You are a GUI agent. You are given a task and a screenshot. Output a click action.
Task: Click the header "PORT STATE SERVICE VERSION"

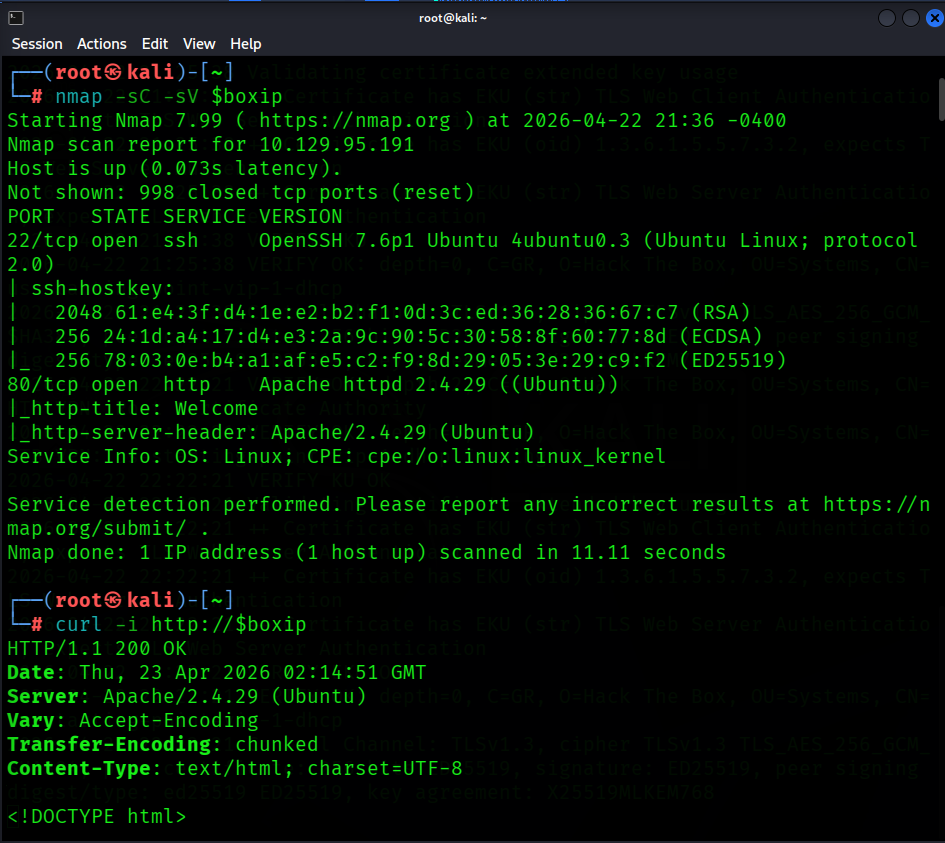175,217
